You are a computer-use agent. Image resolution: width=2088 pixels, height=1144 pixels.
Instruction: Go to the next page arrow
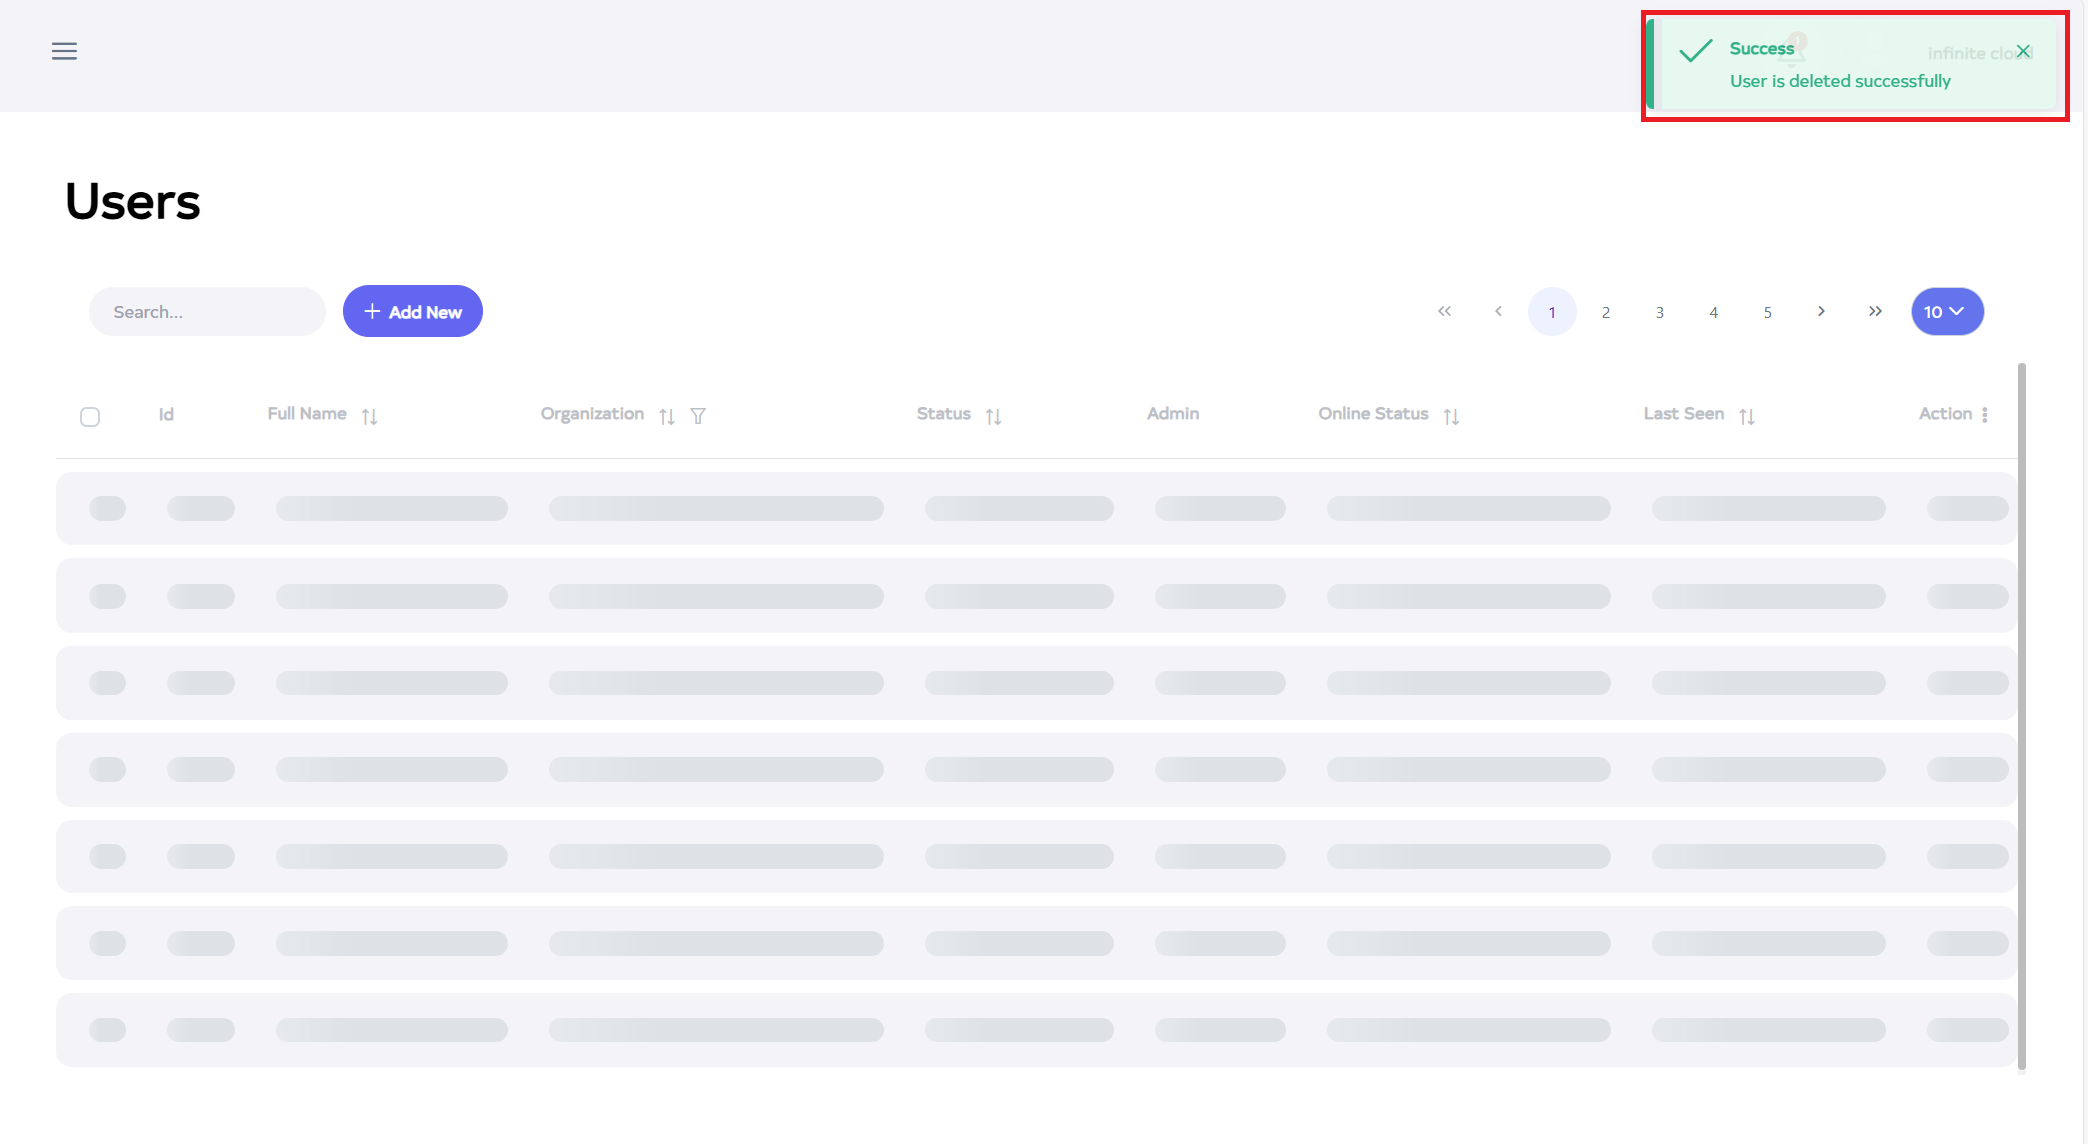[x=1821, y=312]
